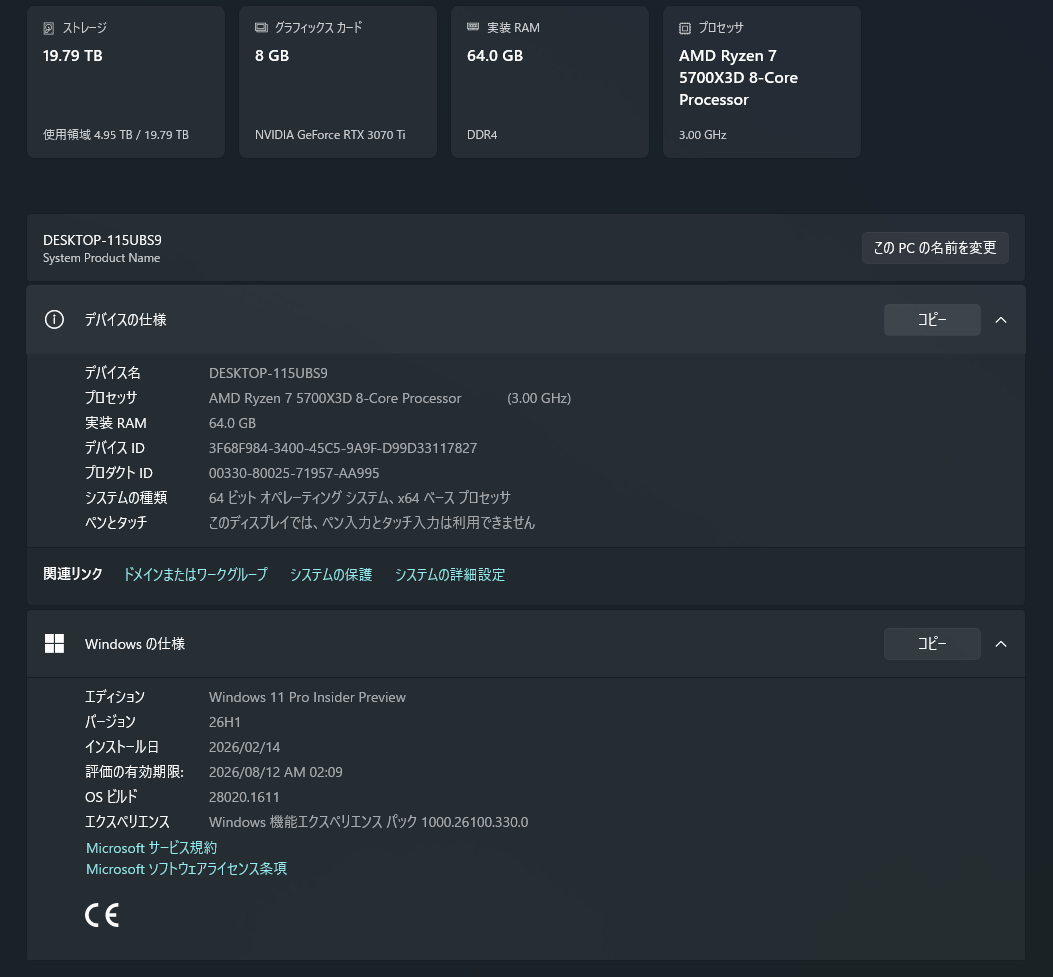Select the 64 ビット オペレーティング システム text

[359, 498]
